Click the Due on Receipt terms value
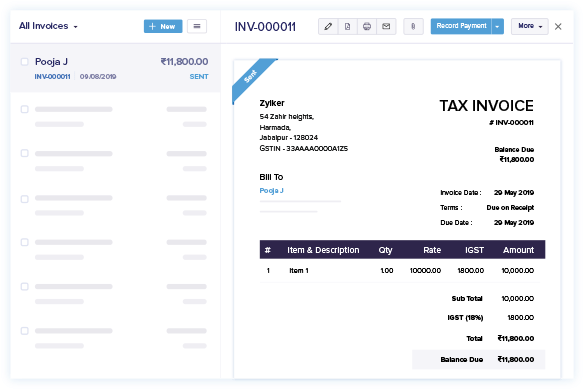Image resolution: width=583 pixels, height=389 pixels. [510, 208]
